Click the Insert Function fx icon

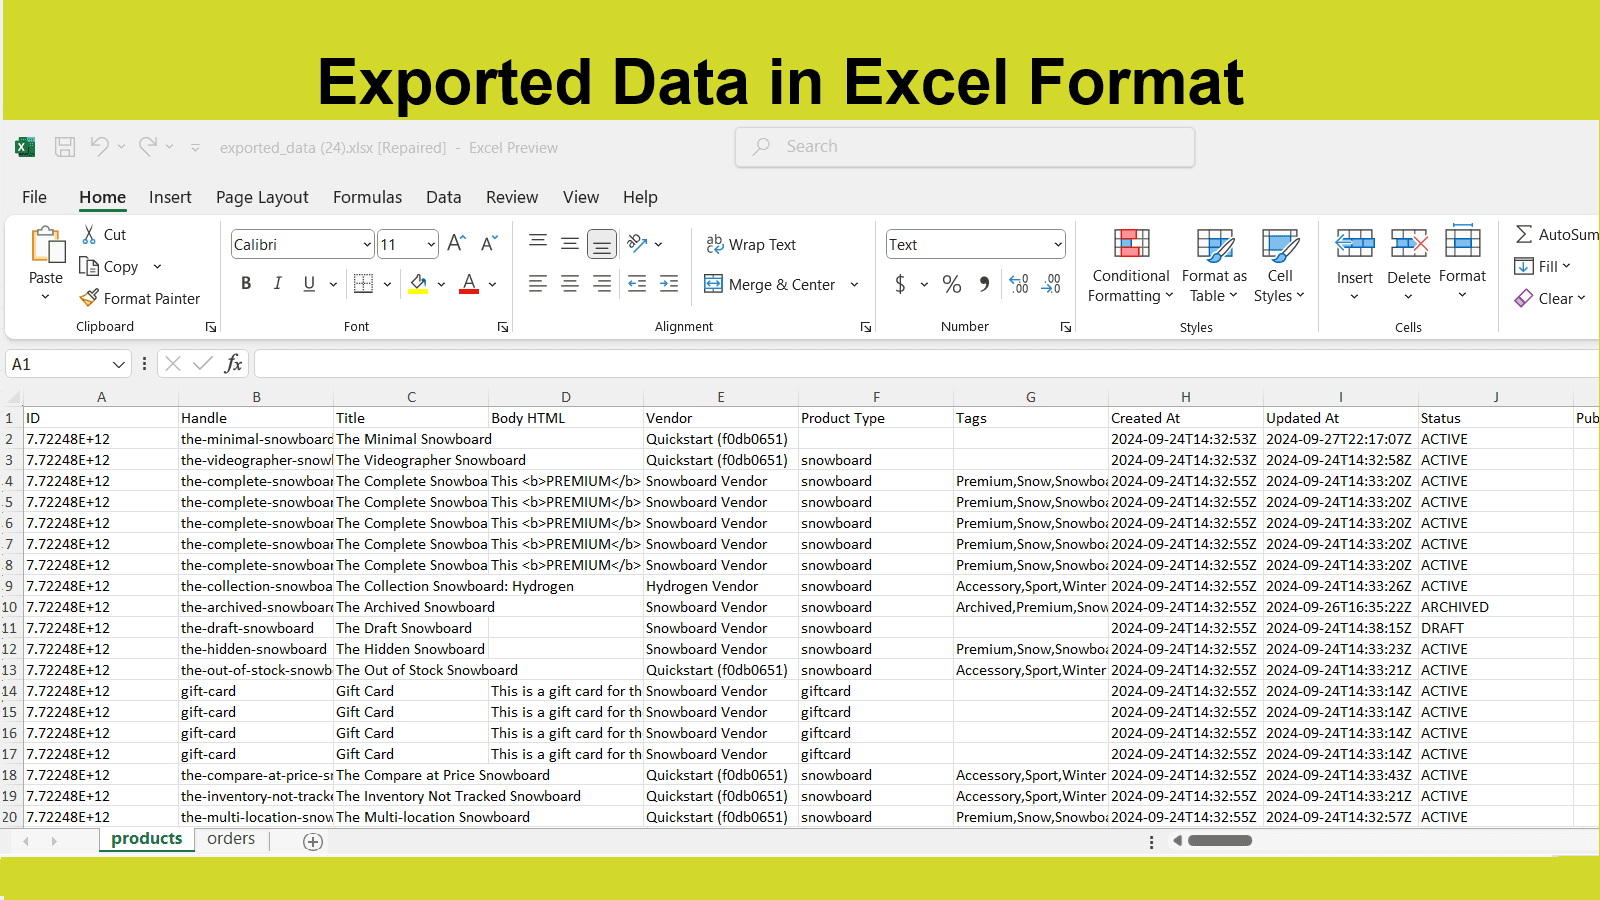[x=233, y=364]
